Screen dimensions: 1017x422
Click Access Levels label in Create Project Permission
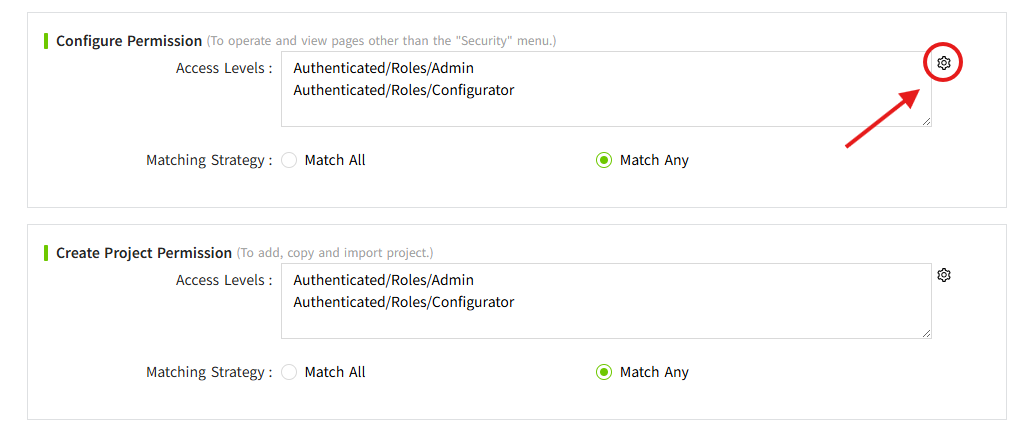click(223, 280)
